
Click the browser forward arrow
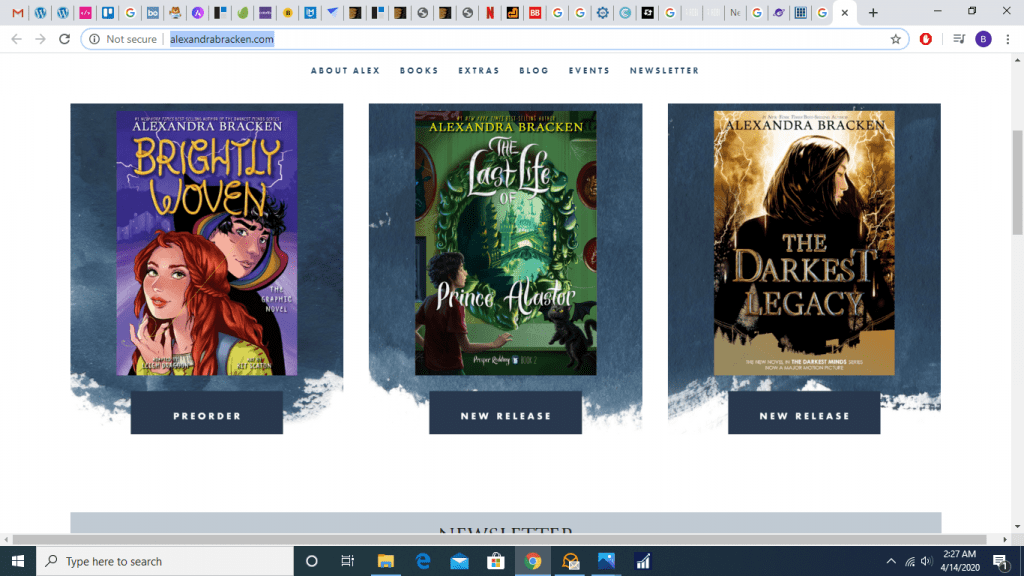pyautogui.click(x=40, y=39)
